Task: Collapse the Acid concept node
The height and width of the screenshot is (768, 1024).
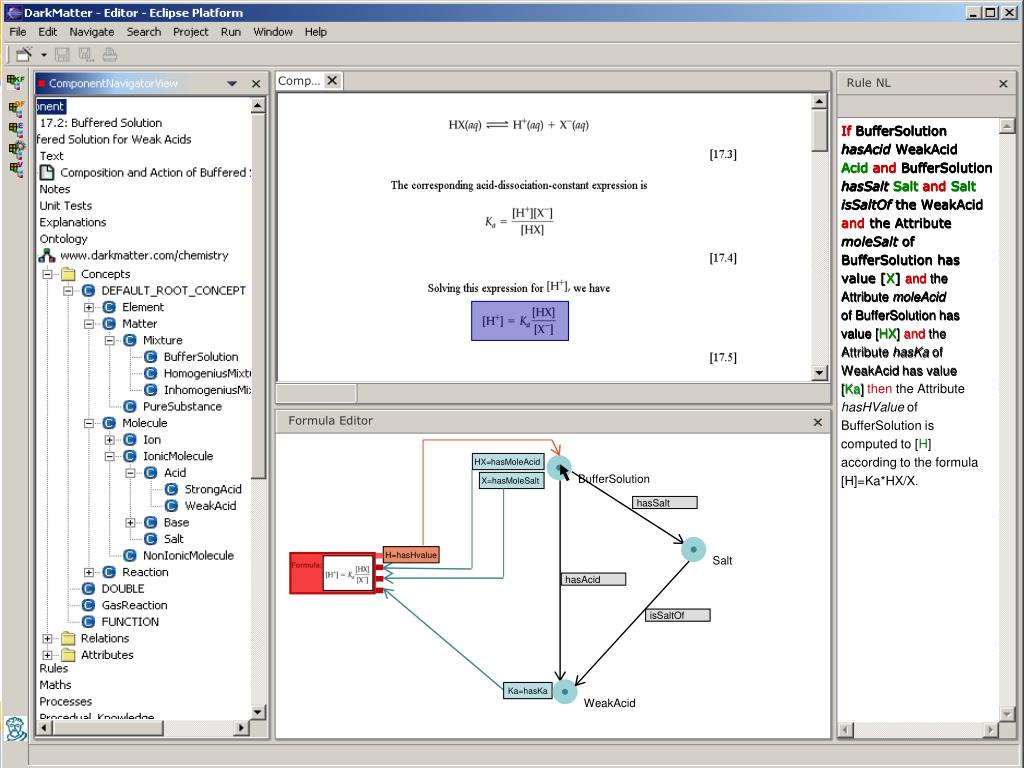Action: click(x=130, y=473)
